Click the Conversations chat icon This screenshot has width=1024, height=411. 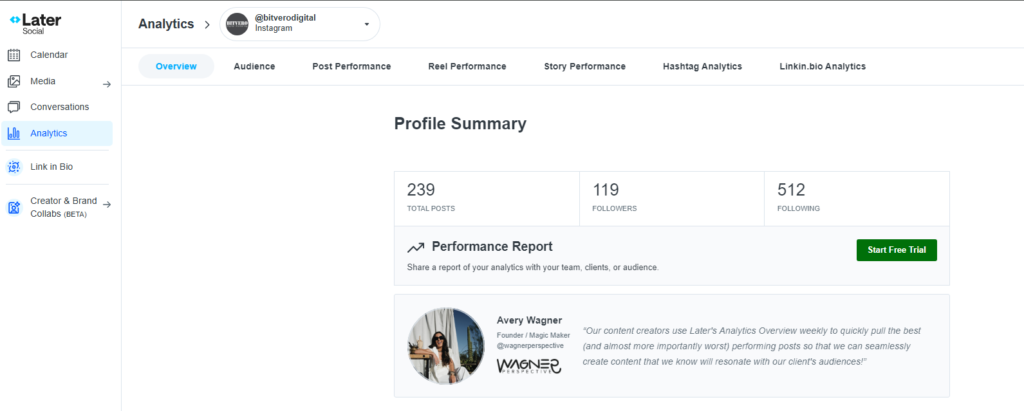pyautogui.click(x=14, y=107)
